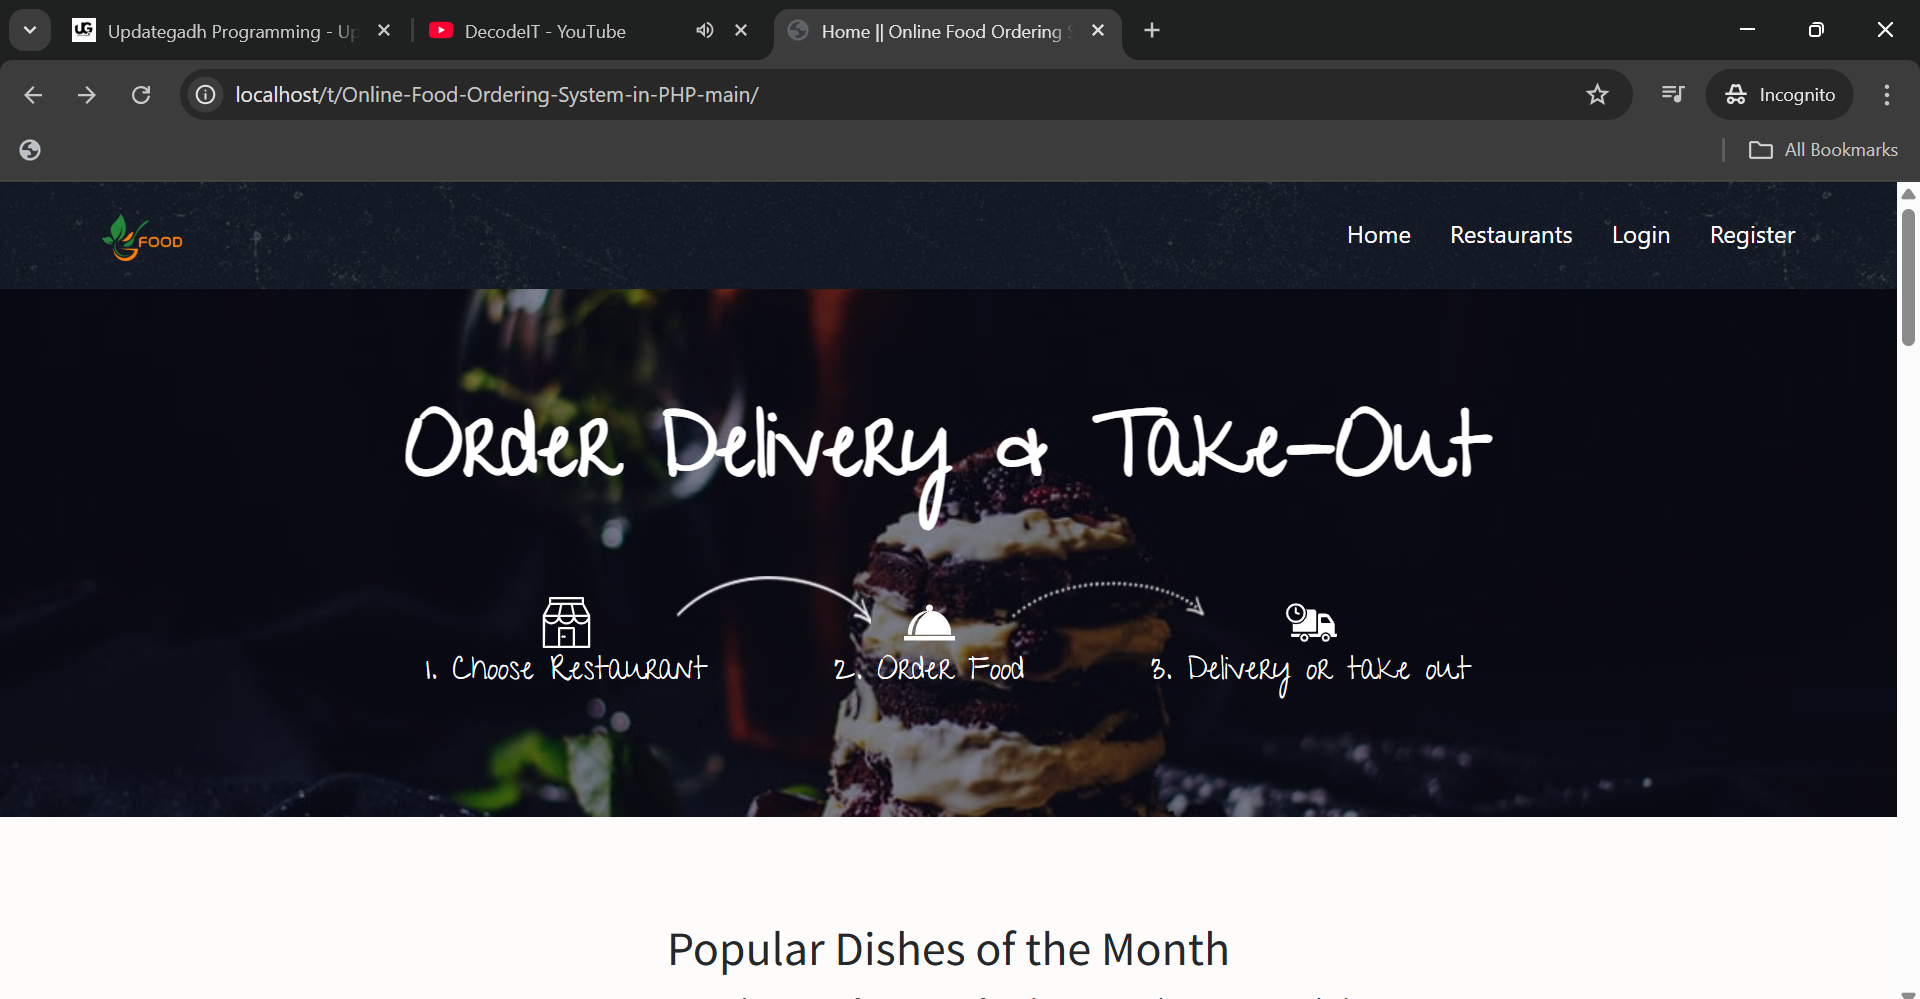Open the Restaurants navigation link
The height and width of the screenshot is (999, 1920).
(1511, 235)
